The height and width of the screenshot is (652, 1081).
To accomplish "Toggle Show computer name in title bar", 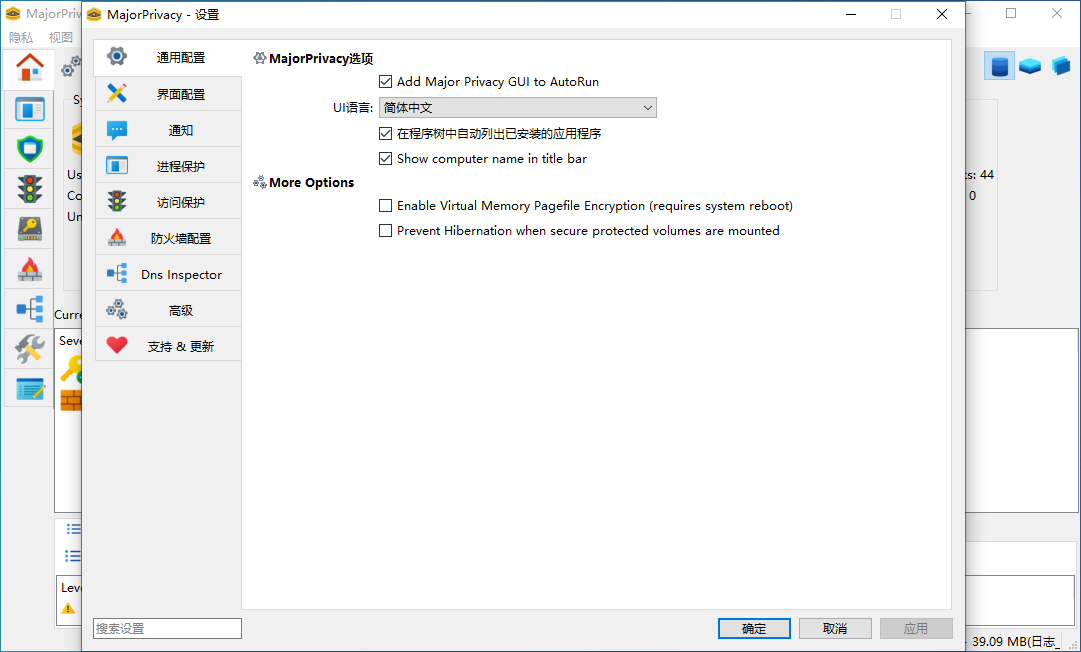I will (385, 159).
